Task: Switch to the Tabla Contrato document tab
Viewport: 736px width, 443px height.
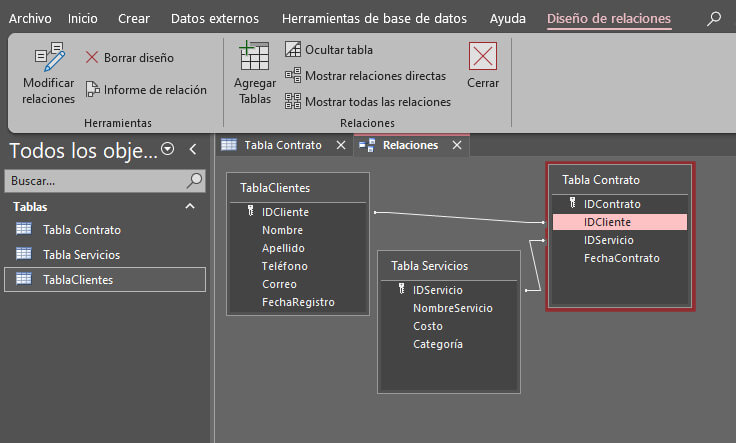Action: (283, 145)
